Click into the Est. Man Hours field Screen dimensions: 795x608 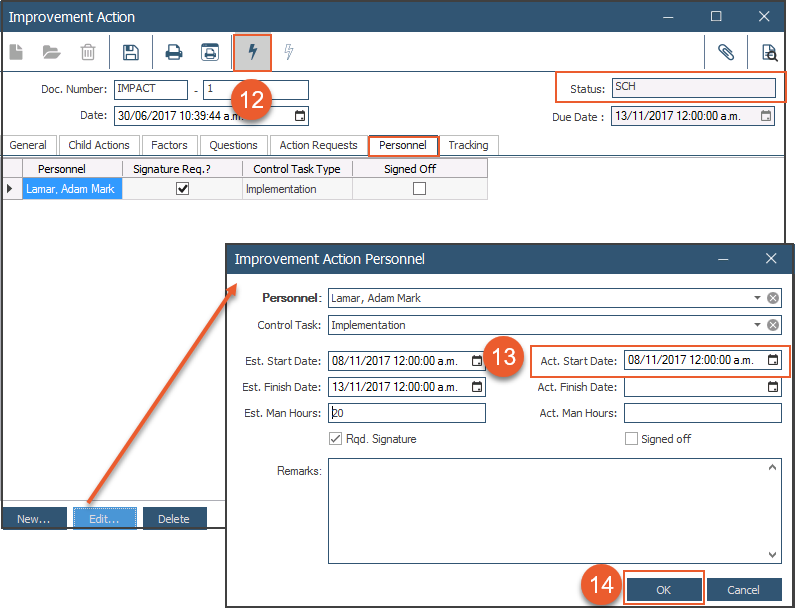[x=407, y=413]
